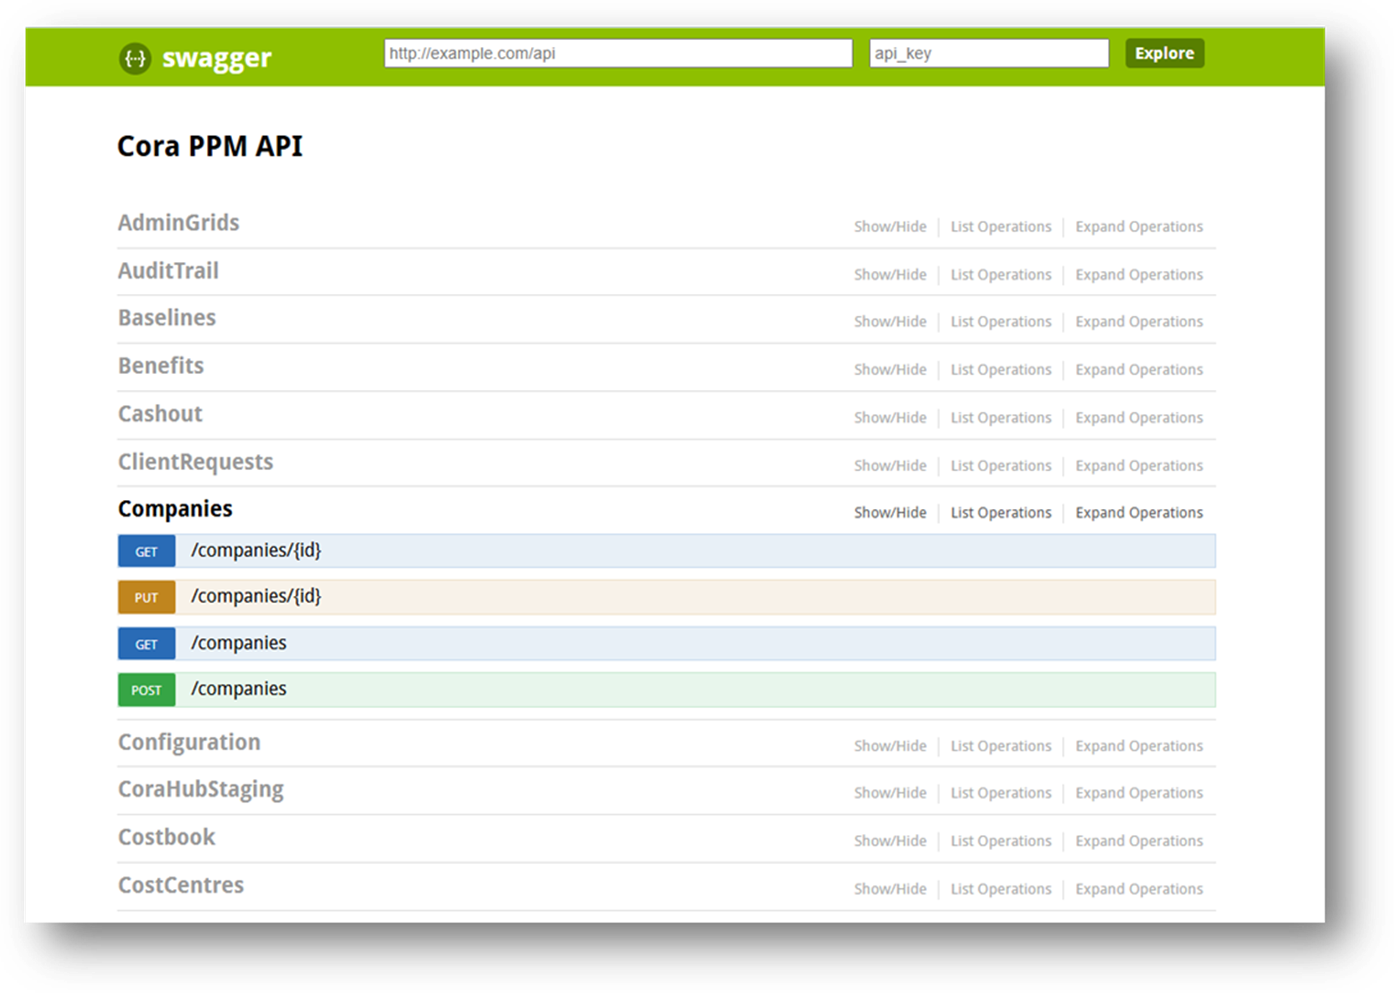Click Show/Hide for Configuration
This screenshot has width=1394, height=993.
[x=890, y=746]
